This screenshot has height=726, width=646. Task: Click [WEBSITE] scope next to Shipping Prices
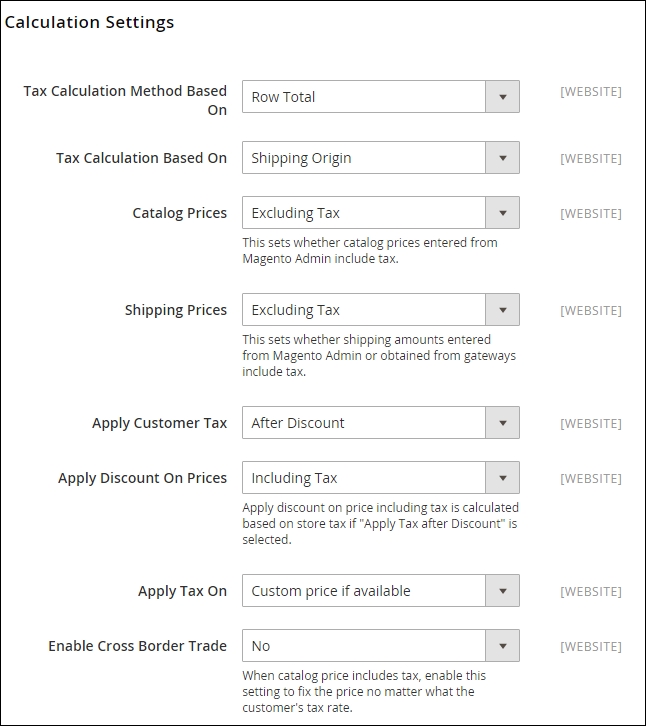pyautogui.click(x=590, y=310)
